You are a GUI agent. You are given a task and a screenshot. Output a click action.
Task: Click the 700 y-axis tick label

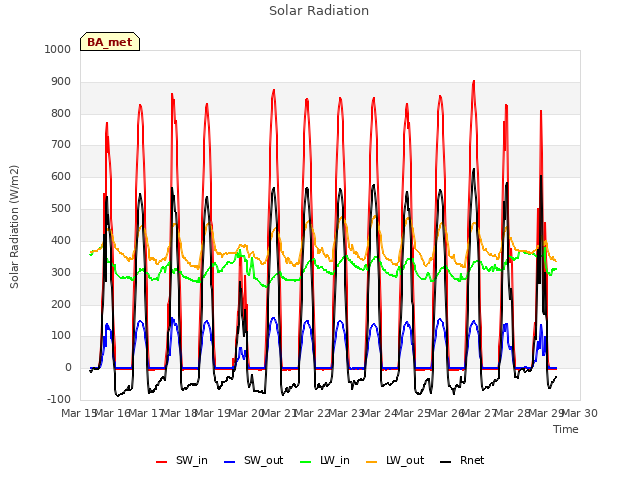coord(61,145)
